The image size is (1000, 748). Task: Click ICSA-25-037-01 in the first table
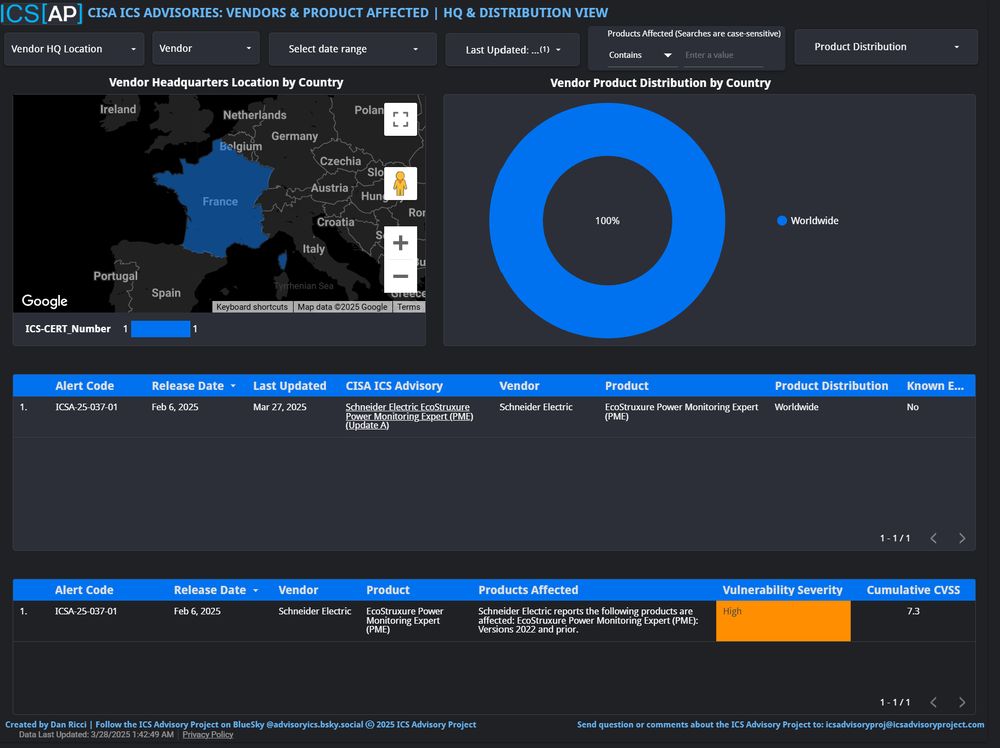click(86, 407)
